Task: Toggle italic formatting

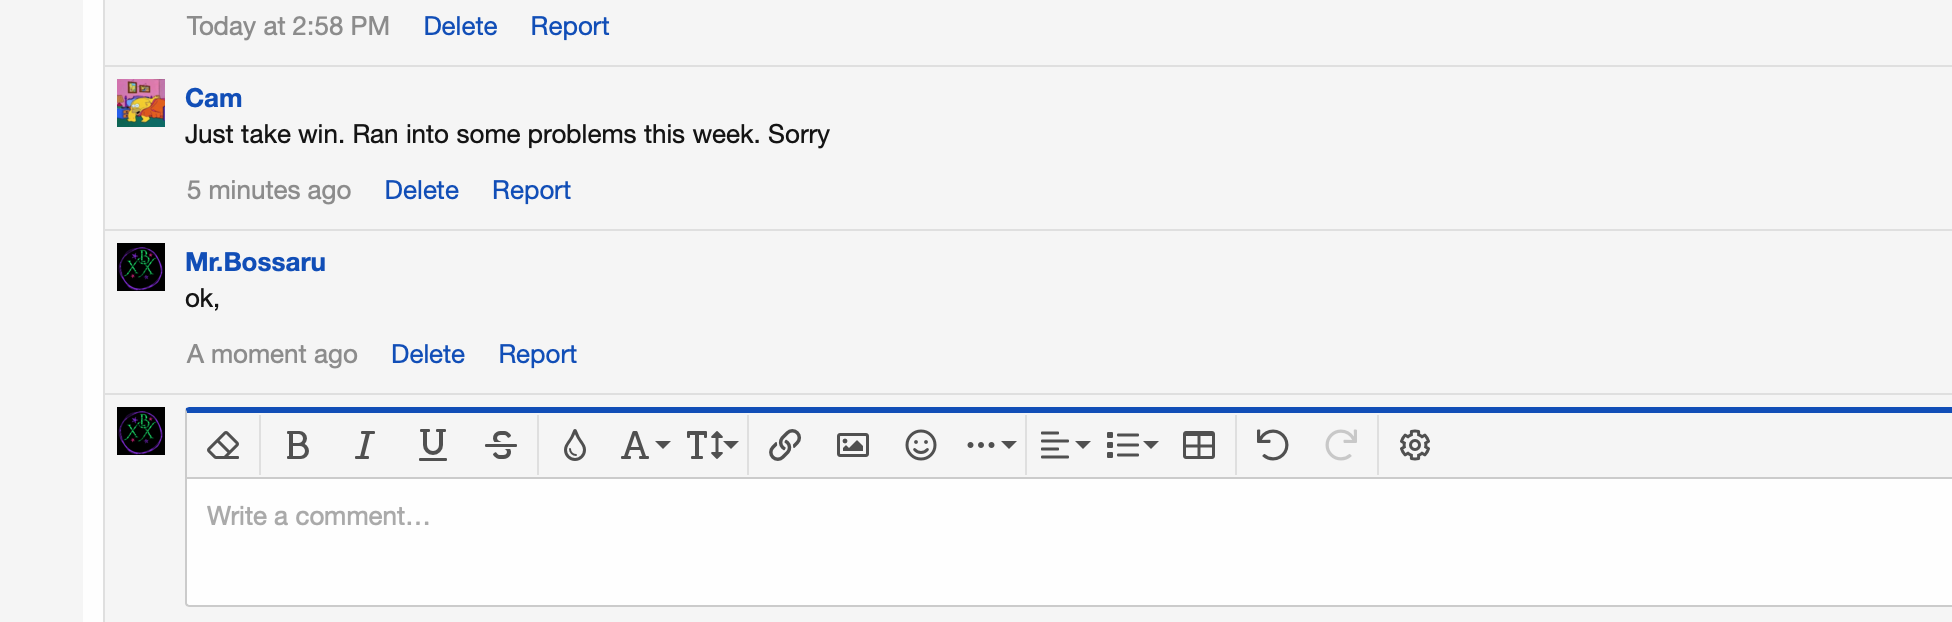Action: 363,445
